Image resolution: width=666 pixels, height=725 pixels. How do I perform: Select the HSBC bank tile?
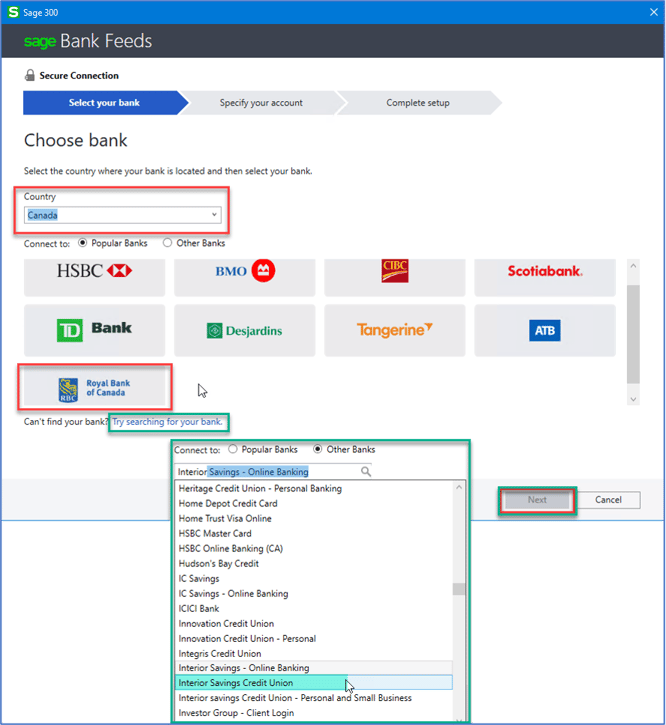[94, 277]
